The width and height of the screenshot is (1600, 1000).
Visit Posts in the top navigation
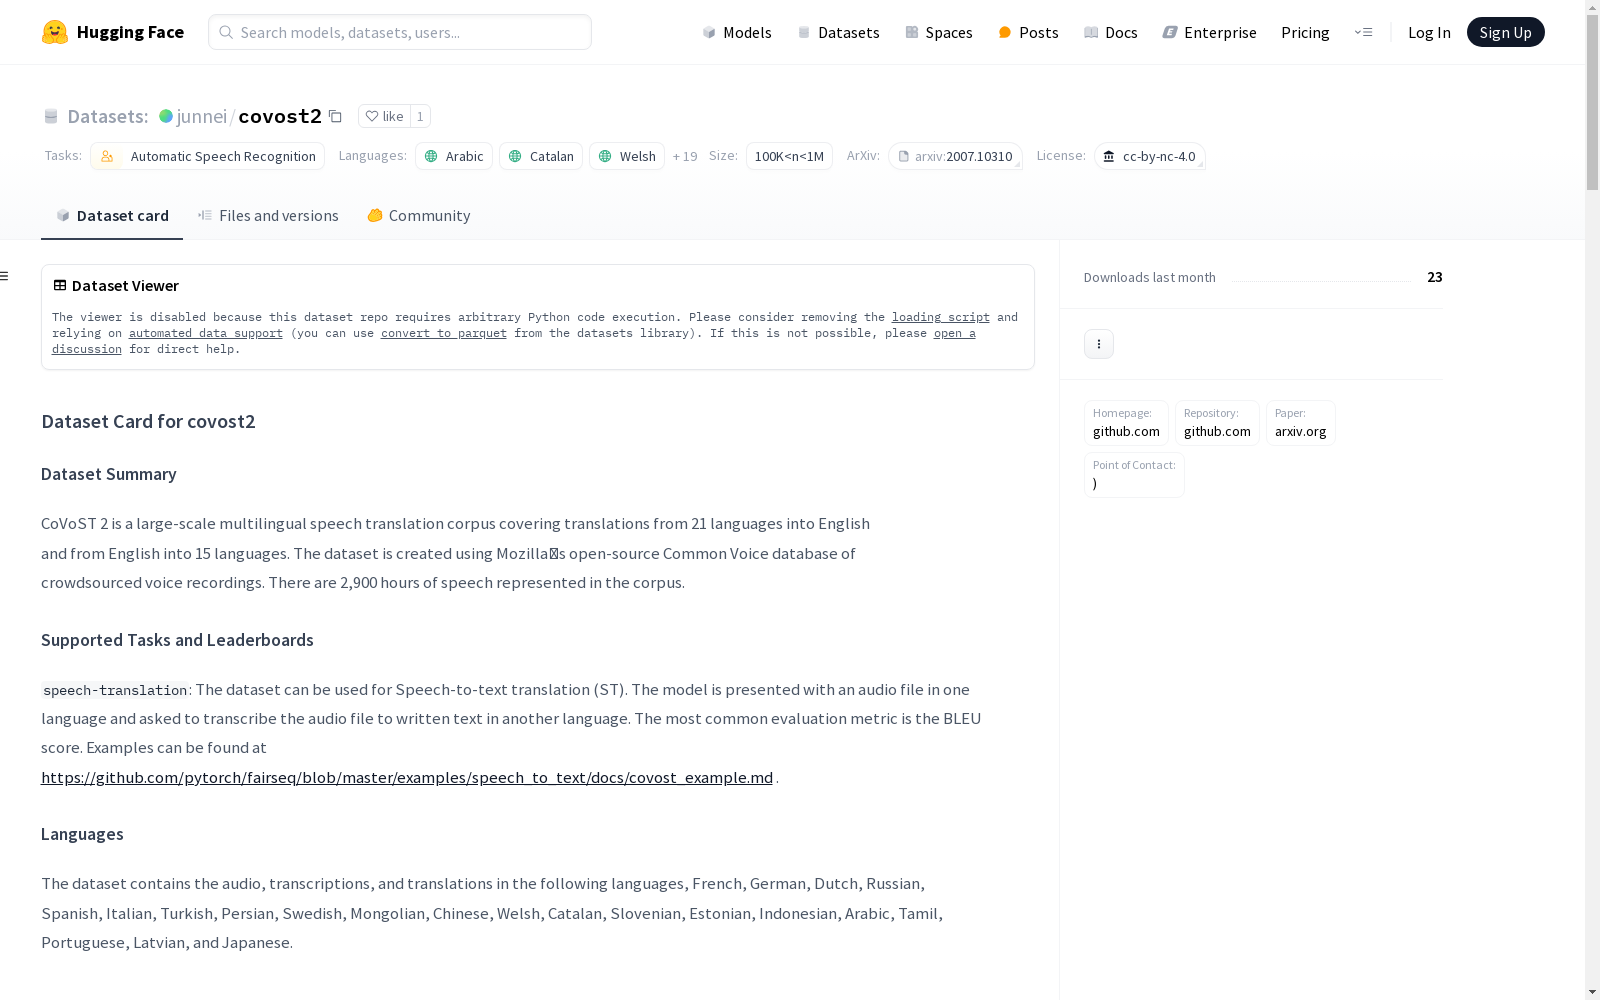1028,32
